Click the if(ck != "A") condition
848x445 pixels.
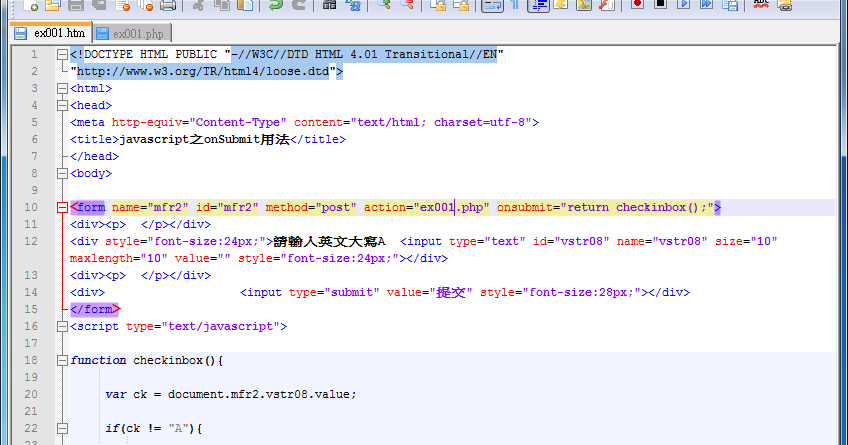tap(150, 429)
